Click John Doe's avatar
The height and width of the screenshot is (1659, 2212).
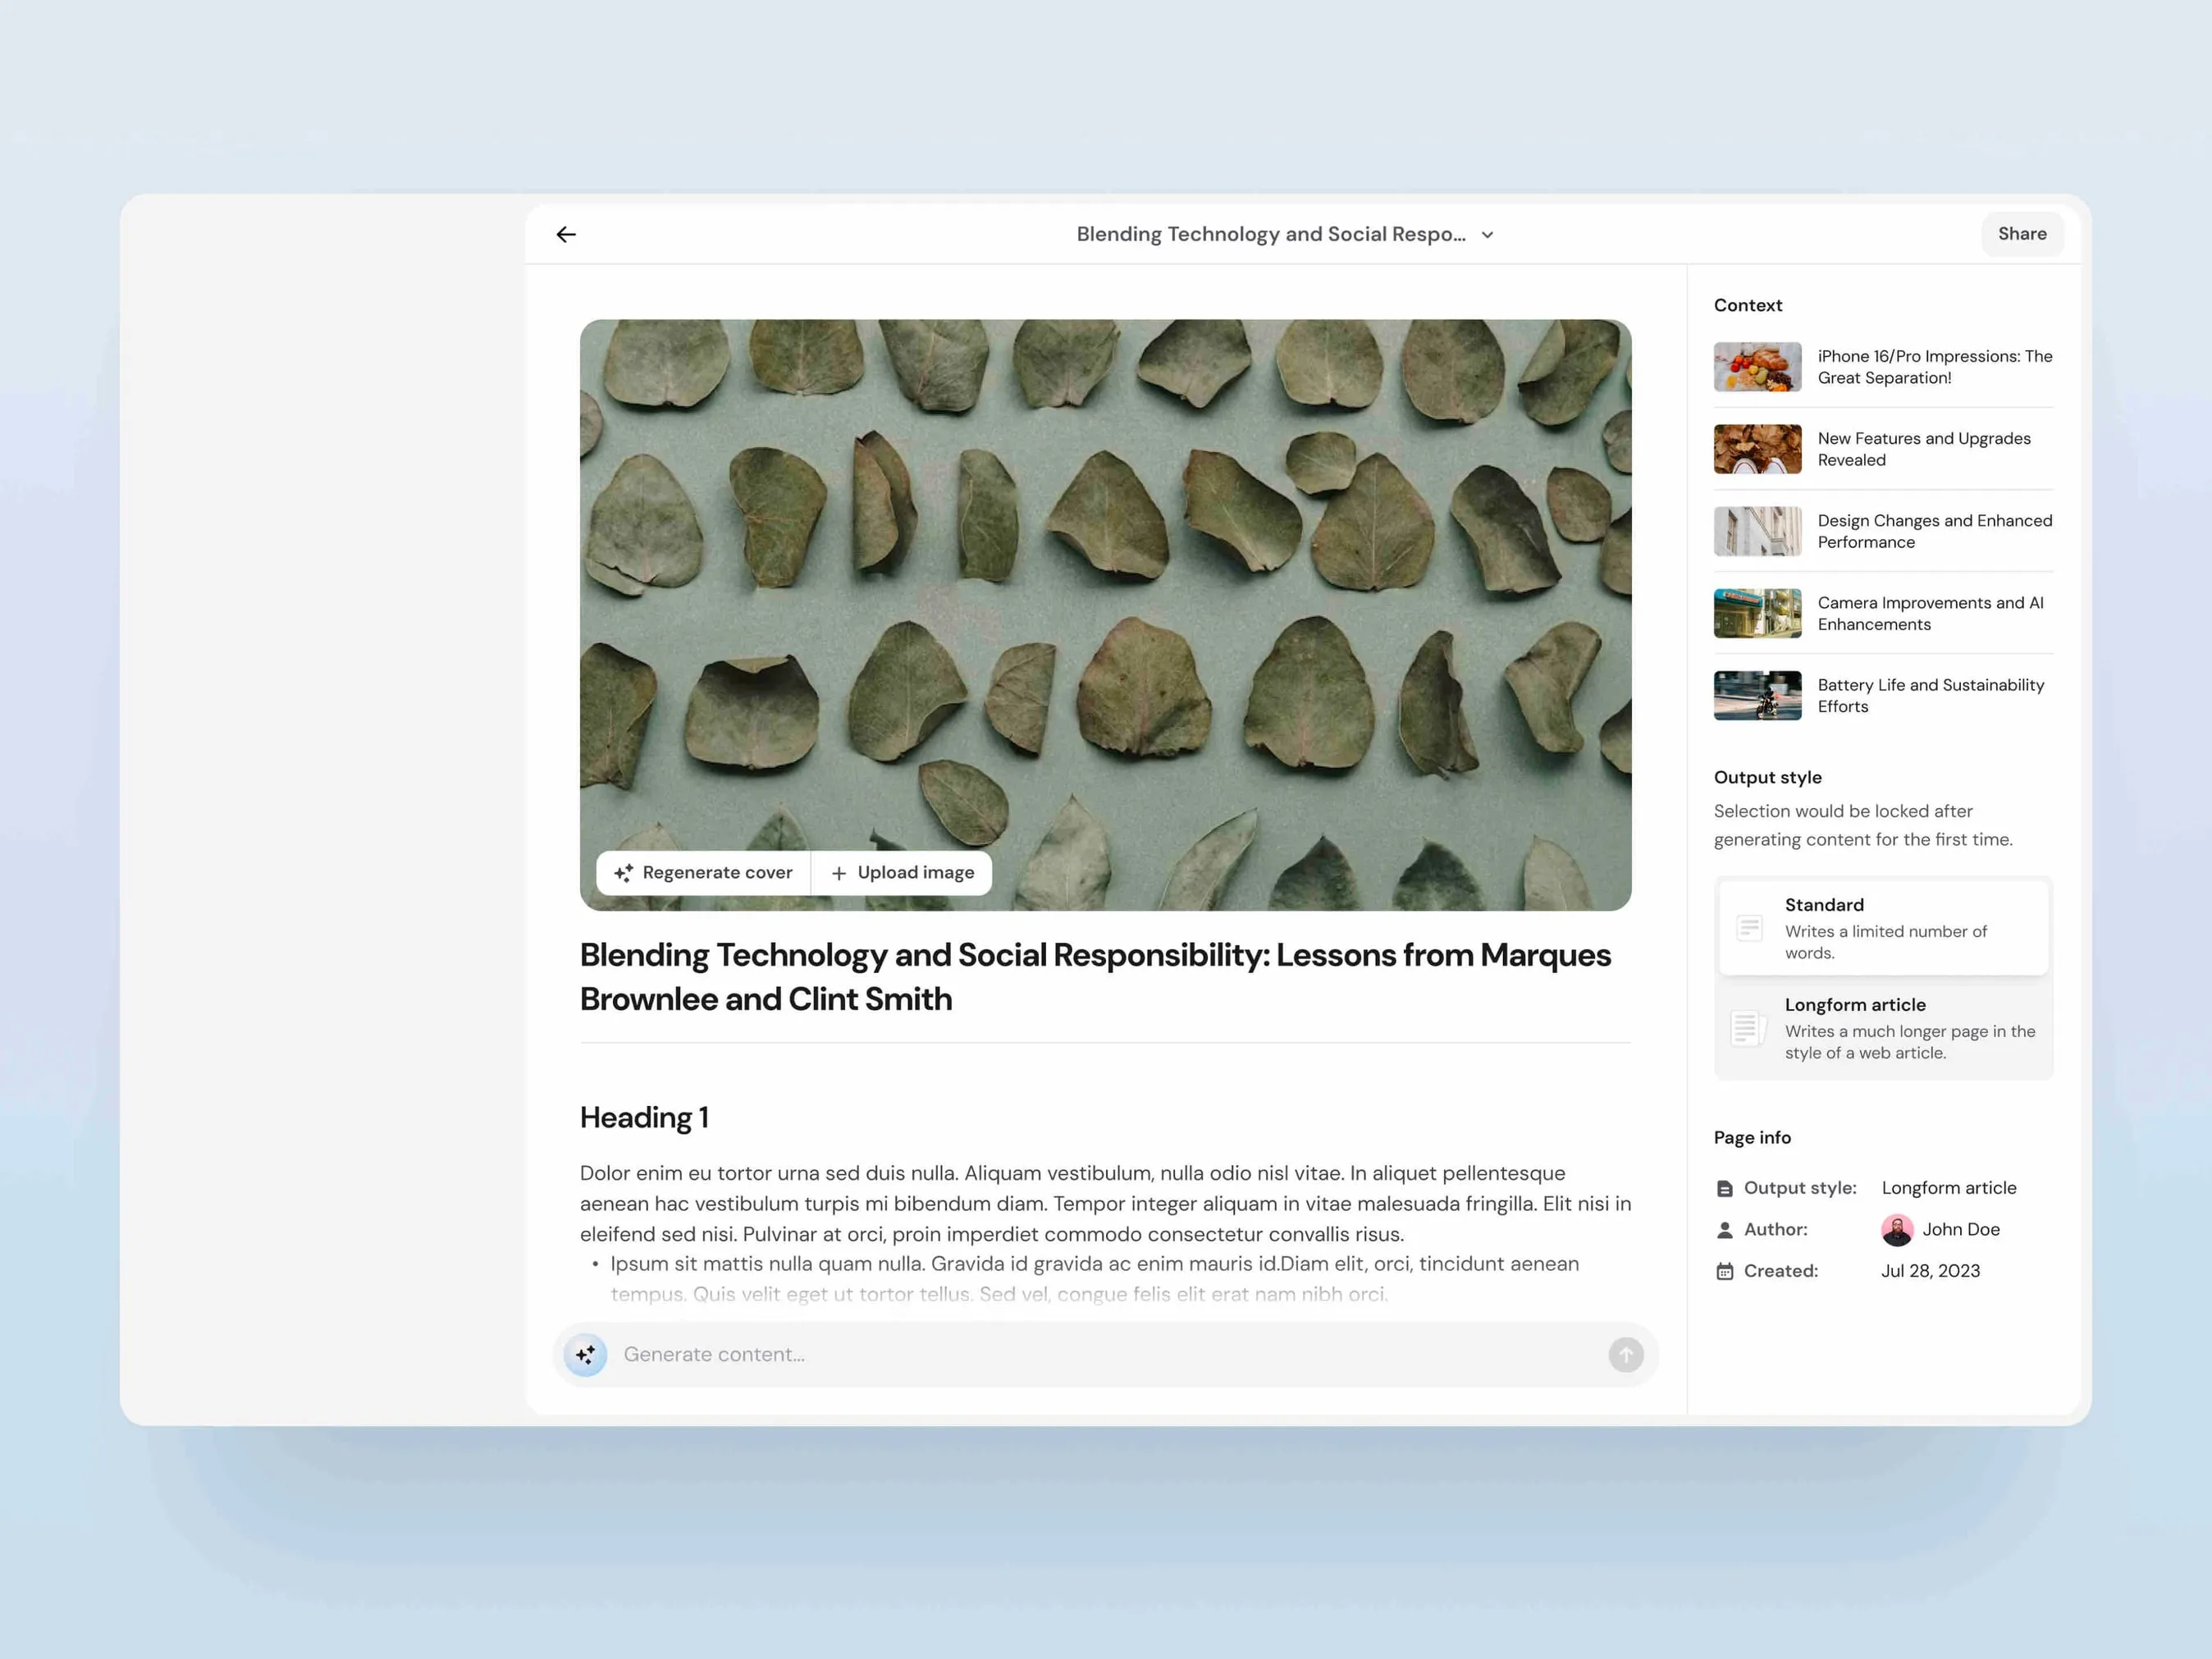point(1897,1230)
